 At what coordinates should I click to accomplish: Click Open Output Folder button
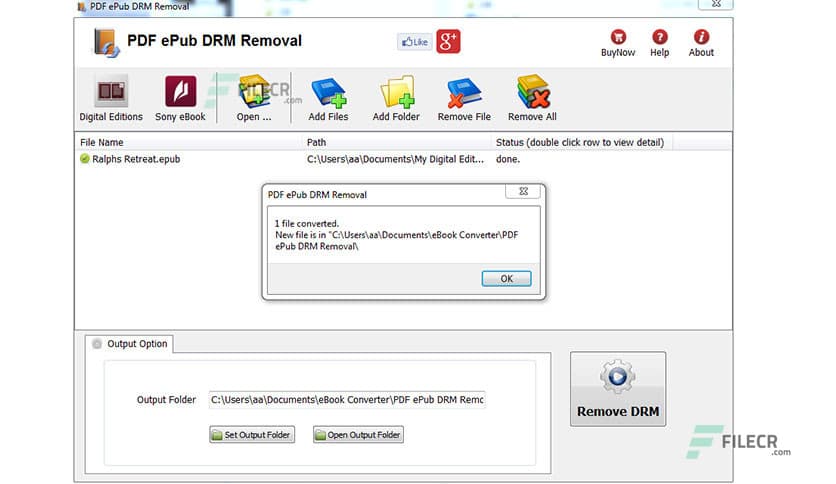pos(358,434)
